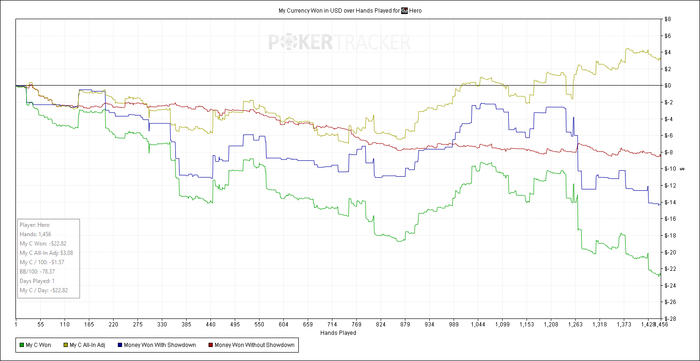Click 'Days Played: 1' stats line

pos(37,281)
